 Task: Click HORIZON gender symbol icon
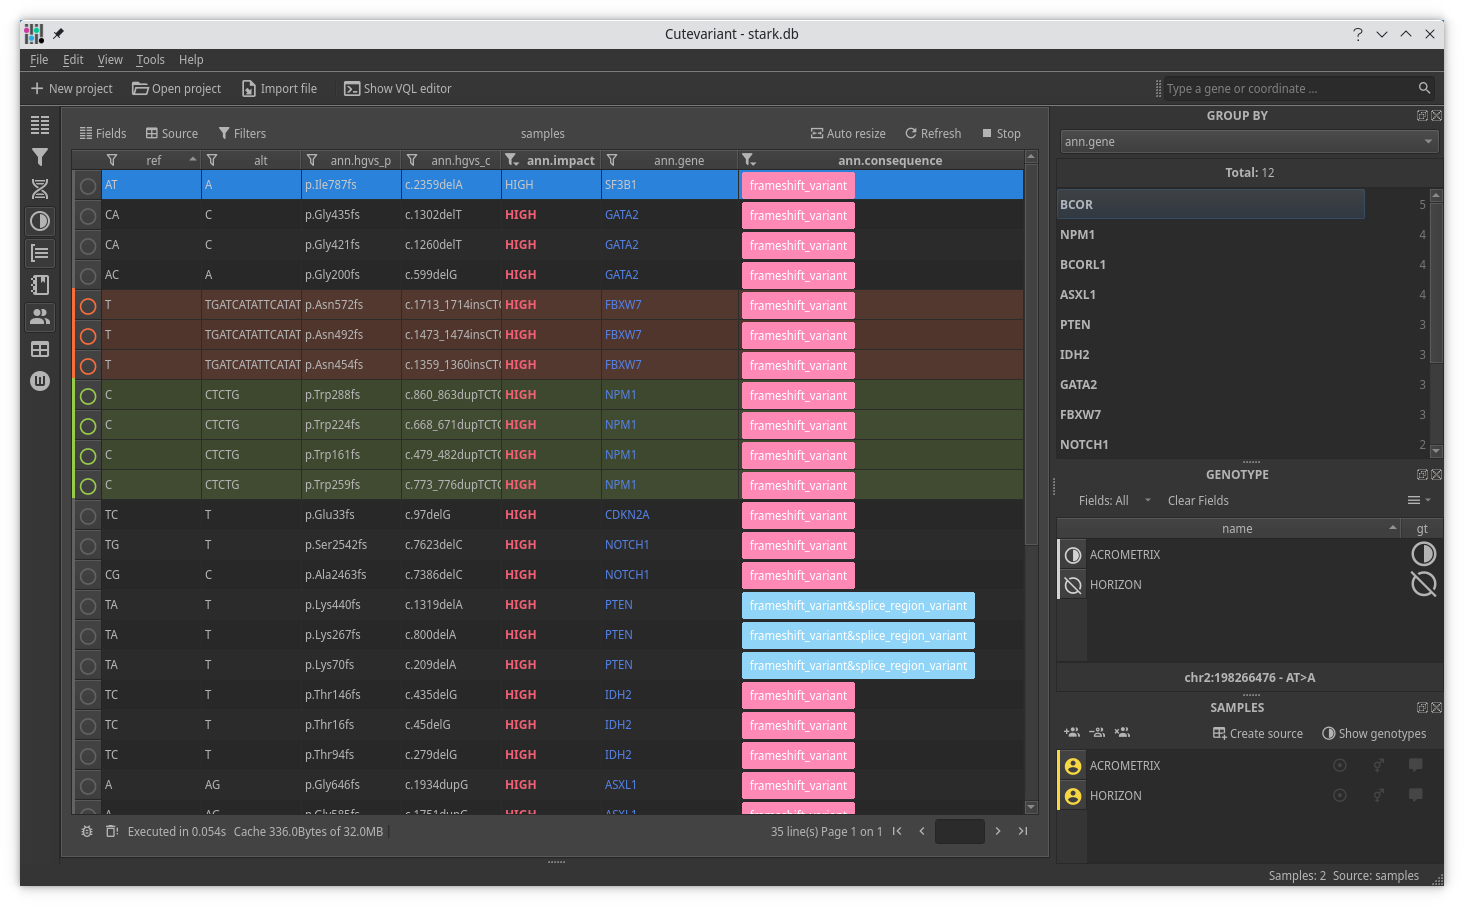tap(1379, 795)
